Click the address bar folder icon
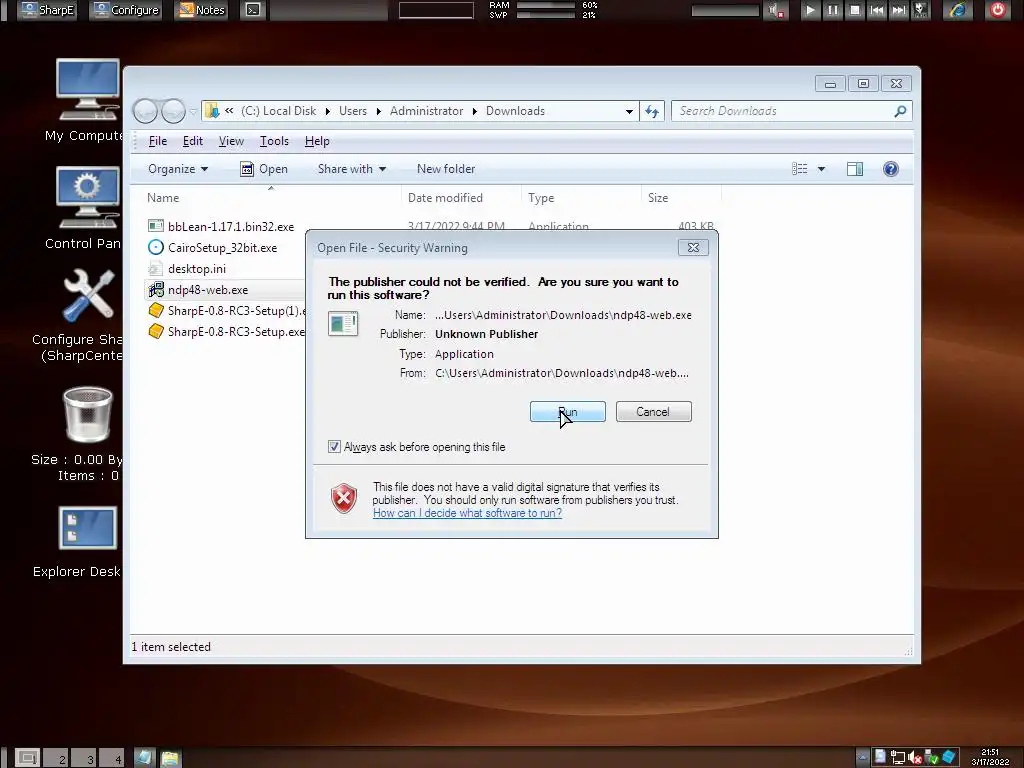This screenshot has width=1024, height=768. tap(212, 111)
